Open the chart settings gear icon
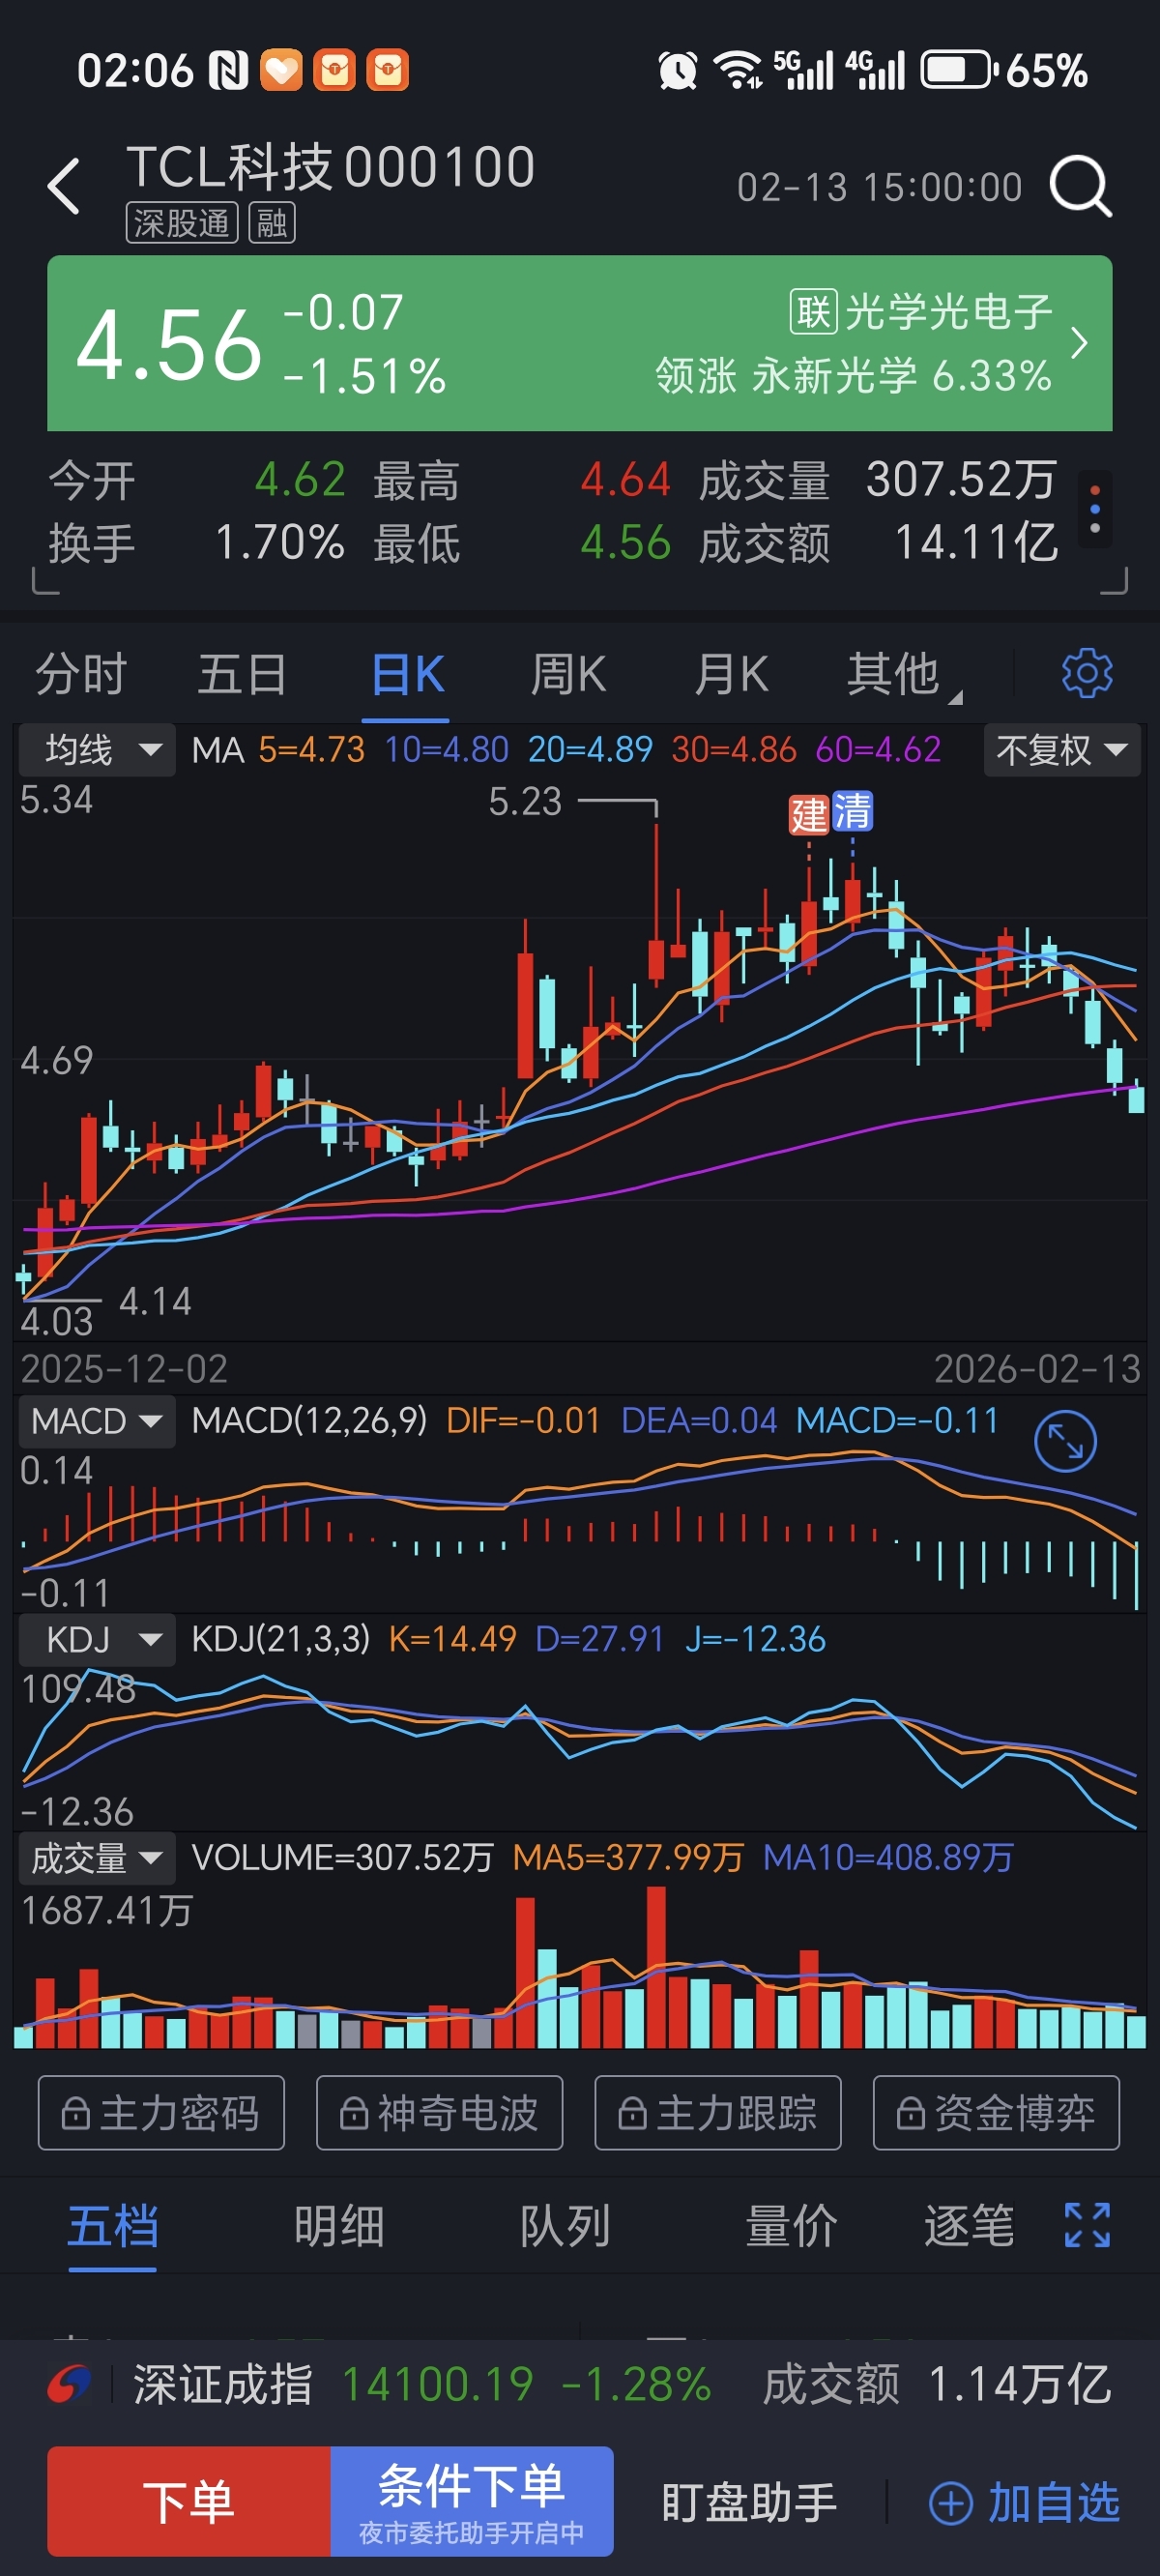 1087,673
